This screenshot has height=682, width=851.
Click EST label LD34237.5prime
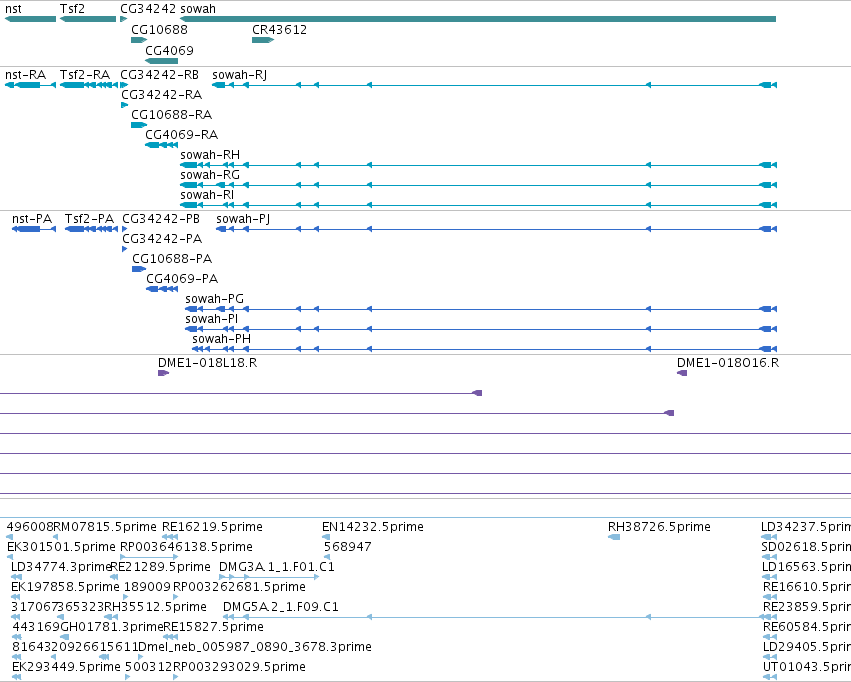[806, 526]
